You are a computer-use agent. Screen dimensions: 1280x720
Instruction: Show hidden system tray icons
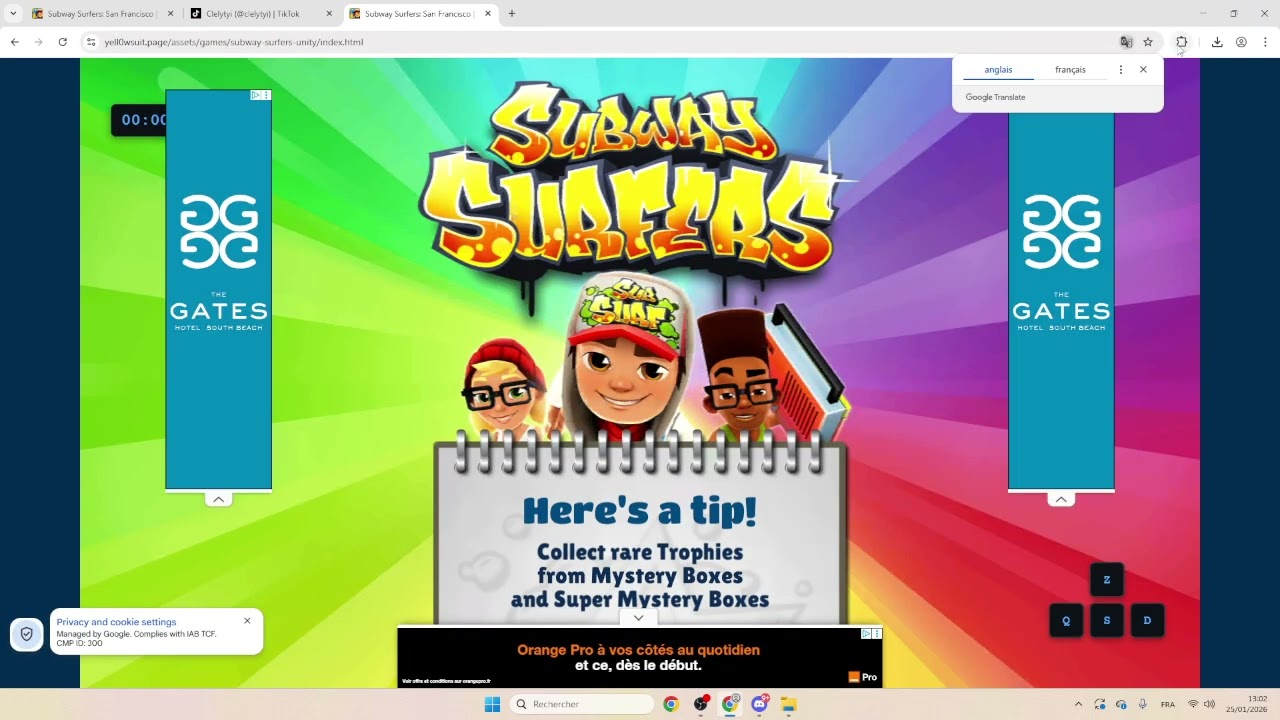[x=1078, y=704]
